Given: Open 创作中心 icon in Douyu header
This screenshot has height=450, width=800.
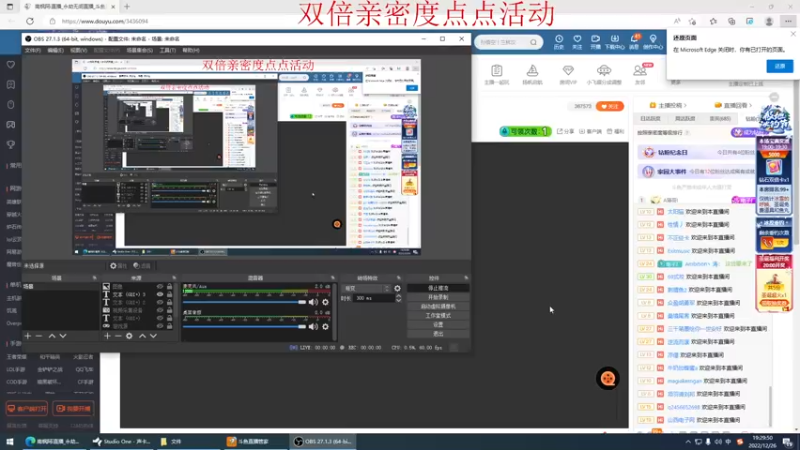Looking at the screenshot, I should [653, 42].
